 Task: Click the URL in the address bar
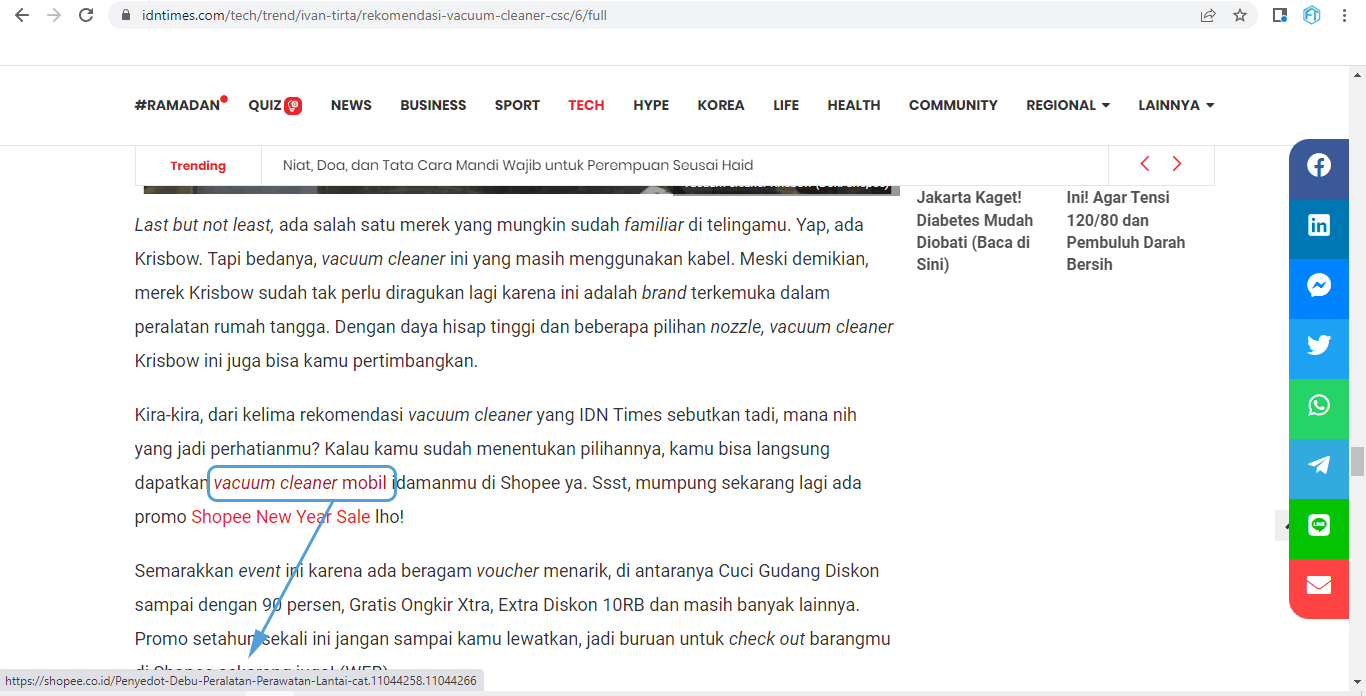tap(375, 16)
